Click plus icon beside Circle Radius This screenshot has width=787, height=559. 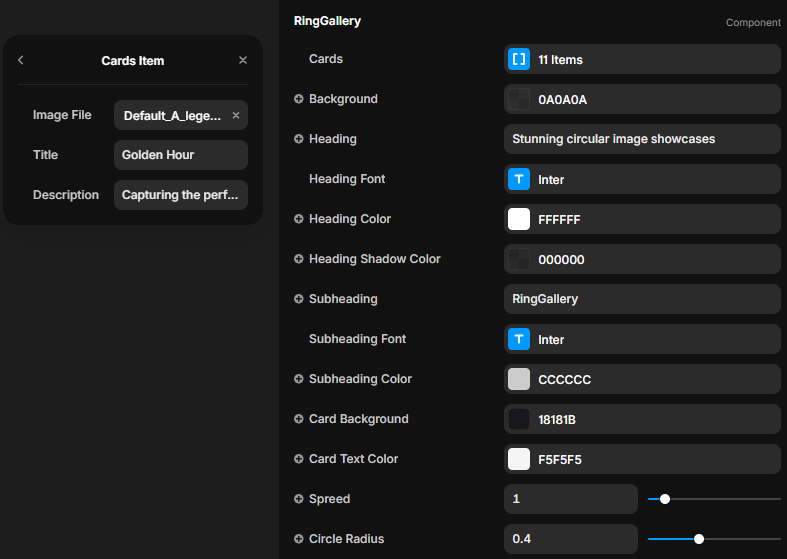[299, 539]
